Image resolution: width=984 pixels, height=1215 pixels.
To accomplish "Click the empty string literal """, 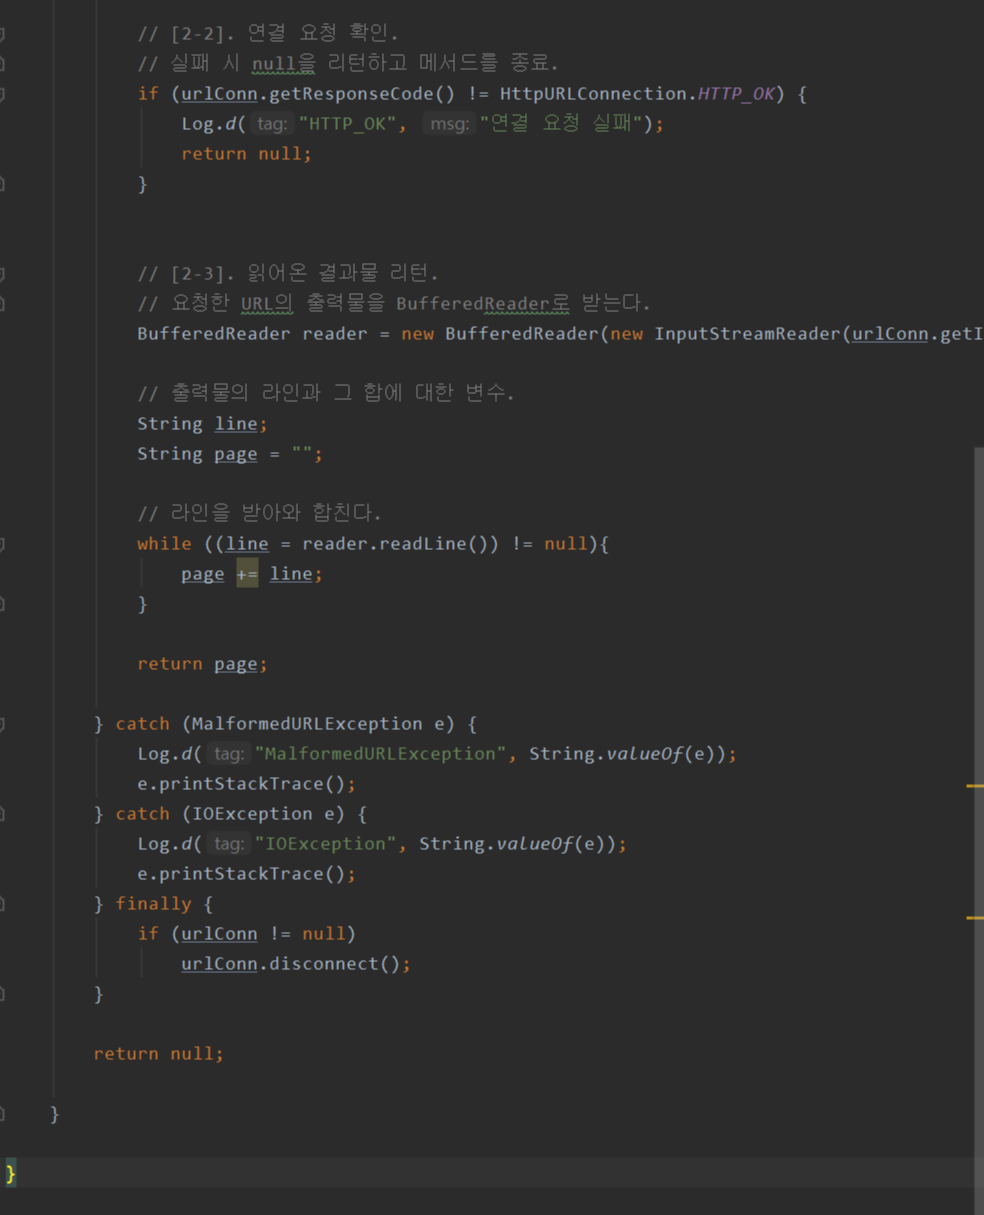I will 302,454.
